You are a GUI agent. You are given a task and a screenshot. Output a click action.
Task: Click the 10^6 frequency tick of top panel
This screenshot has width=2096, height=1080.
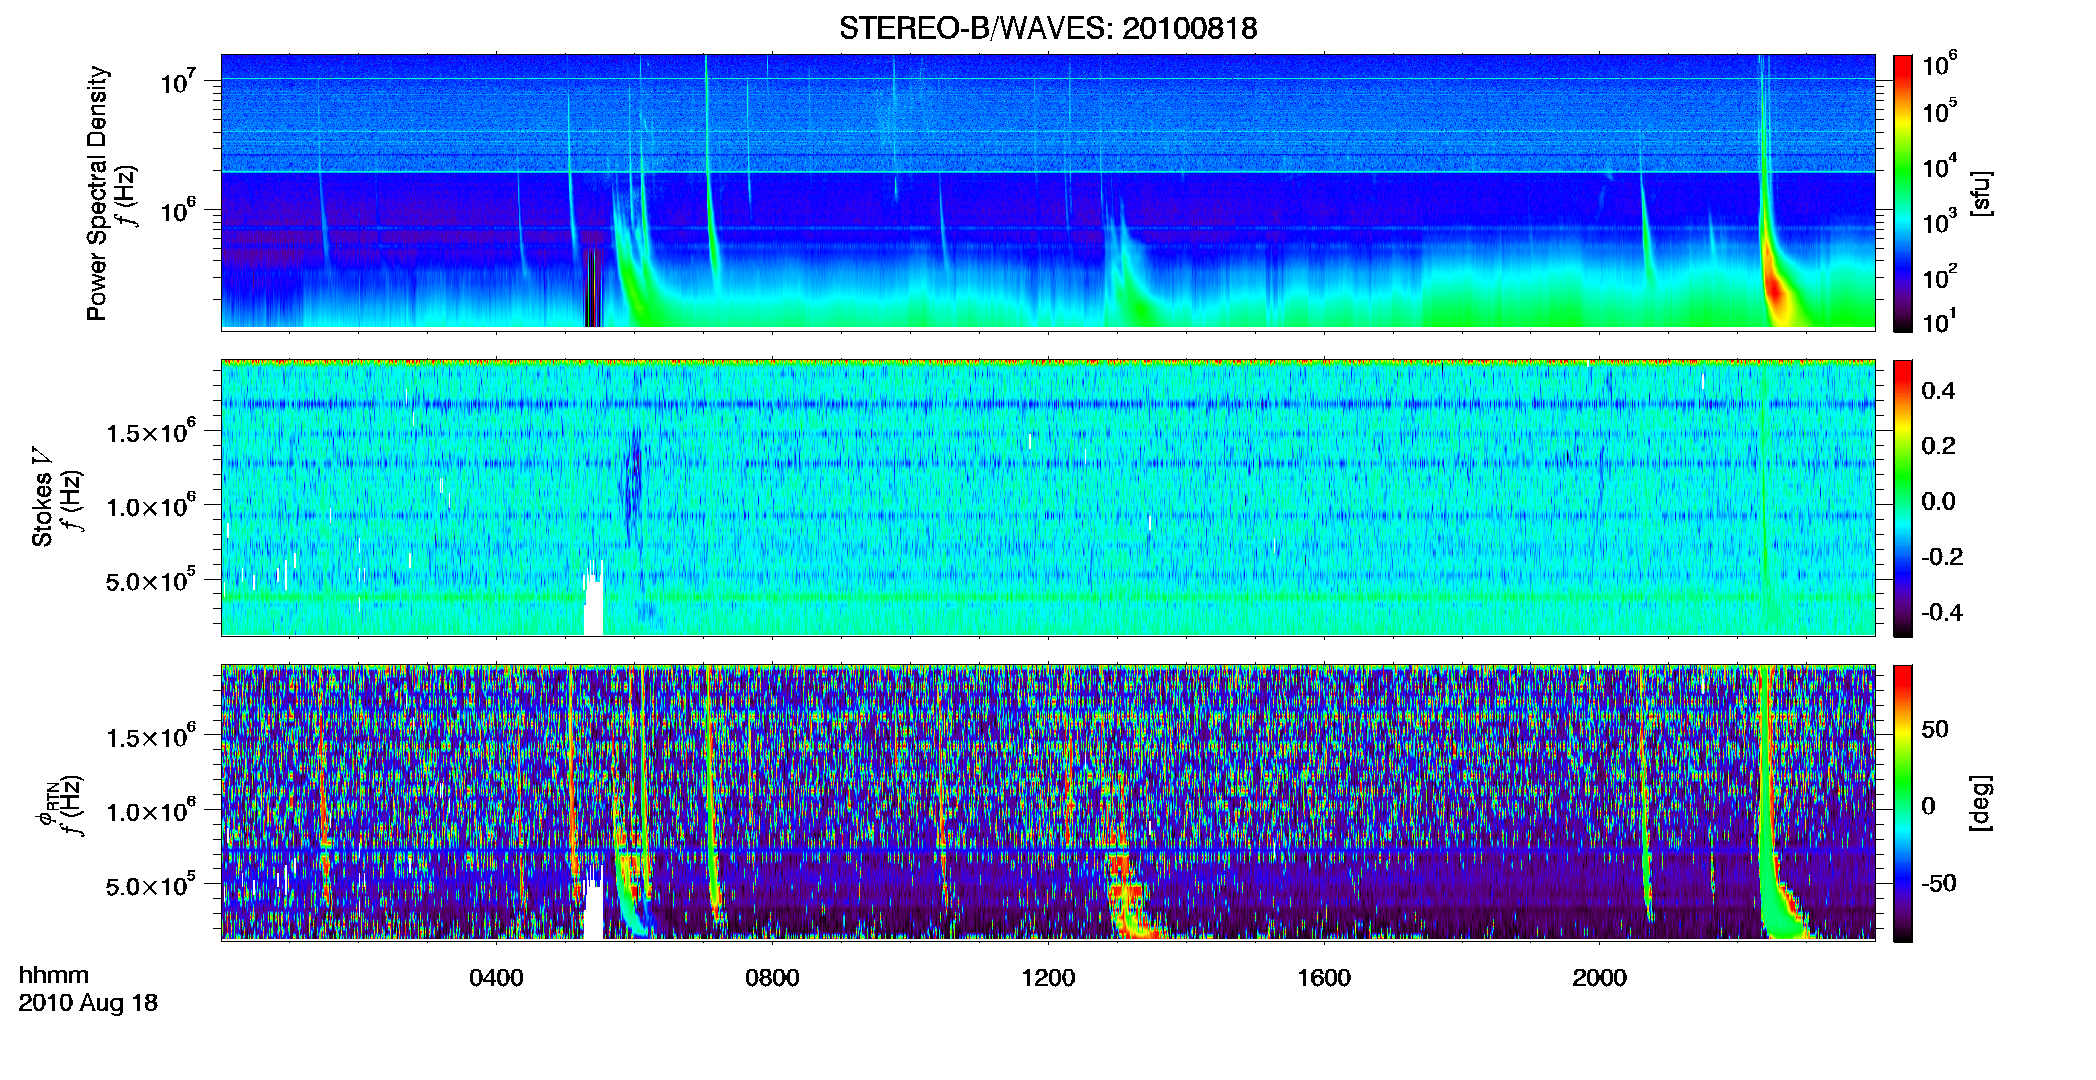tap(178, 210)
